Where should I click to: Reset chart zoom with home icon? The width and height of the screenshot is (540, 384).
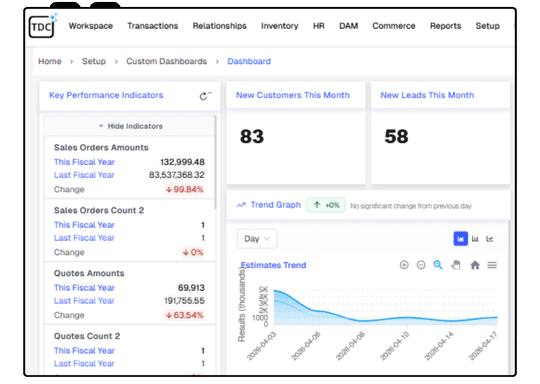coord(475,265)
